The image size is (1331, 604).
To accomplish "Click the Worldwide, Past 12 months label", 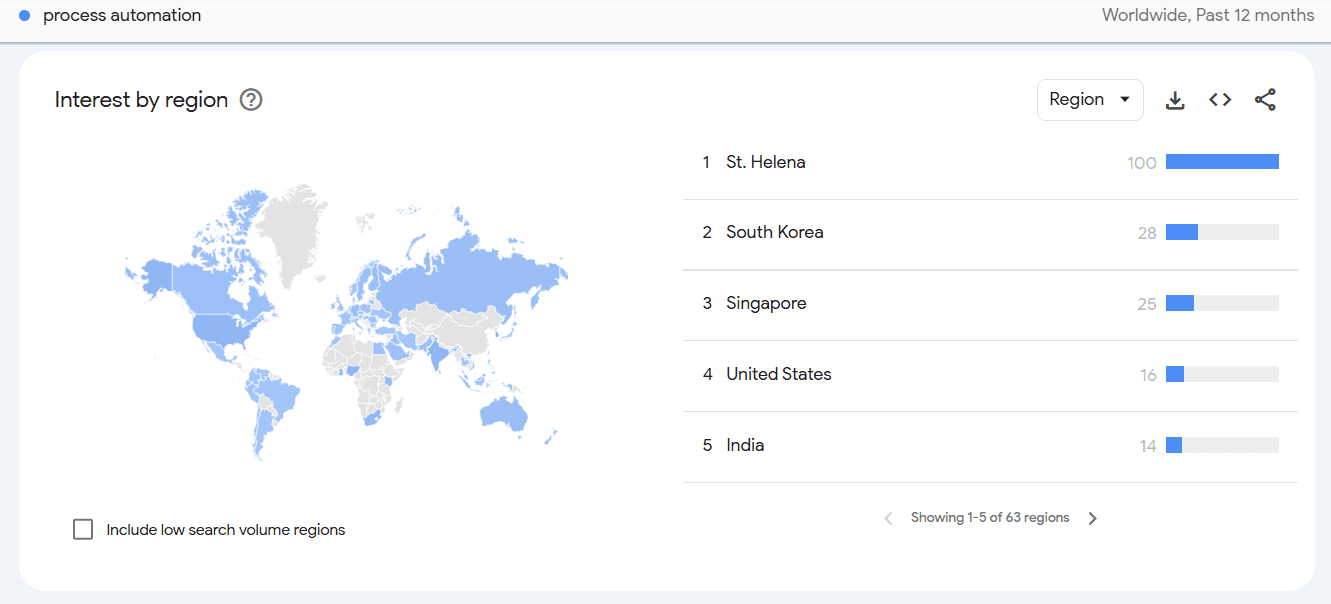I will (1207, 15).
